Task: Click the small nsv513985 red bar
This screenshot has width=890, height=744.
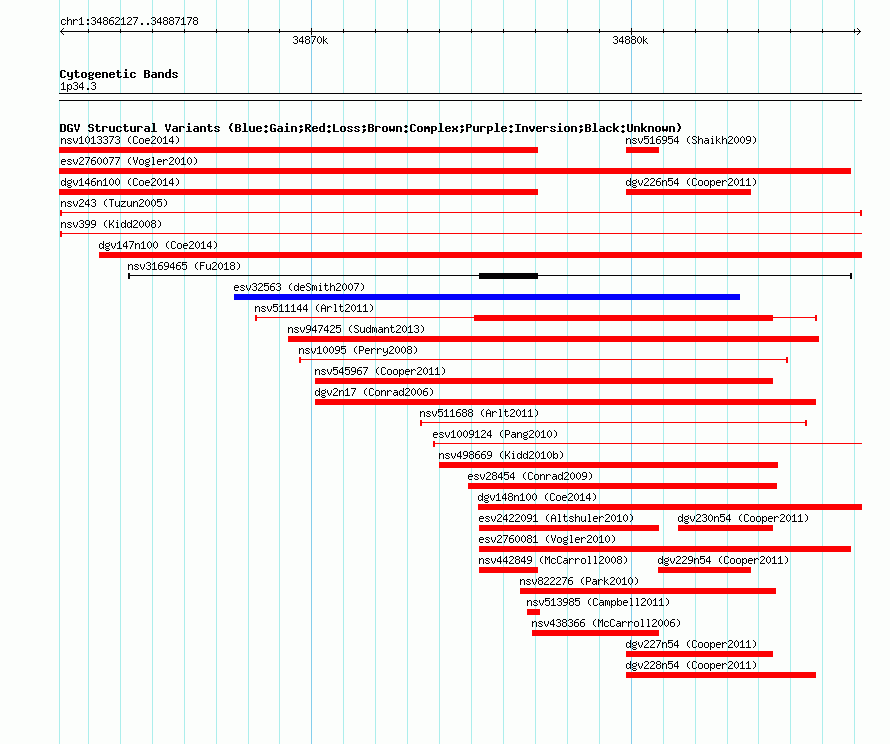Action: pyautogui.click(x=533, y=612)
